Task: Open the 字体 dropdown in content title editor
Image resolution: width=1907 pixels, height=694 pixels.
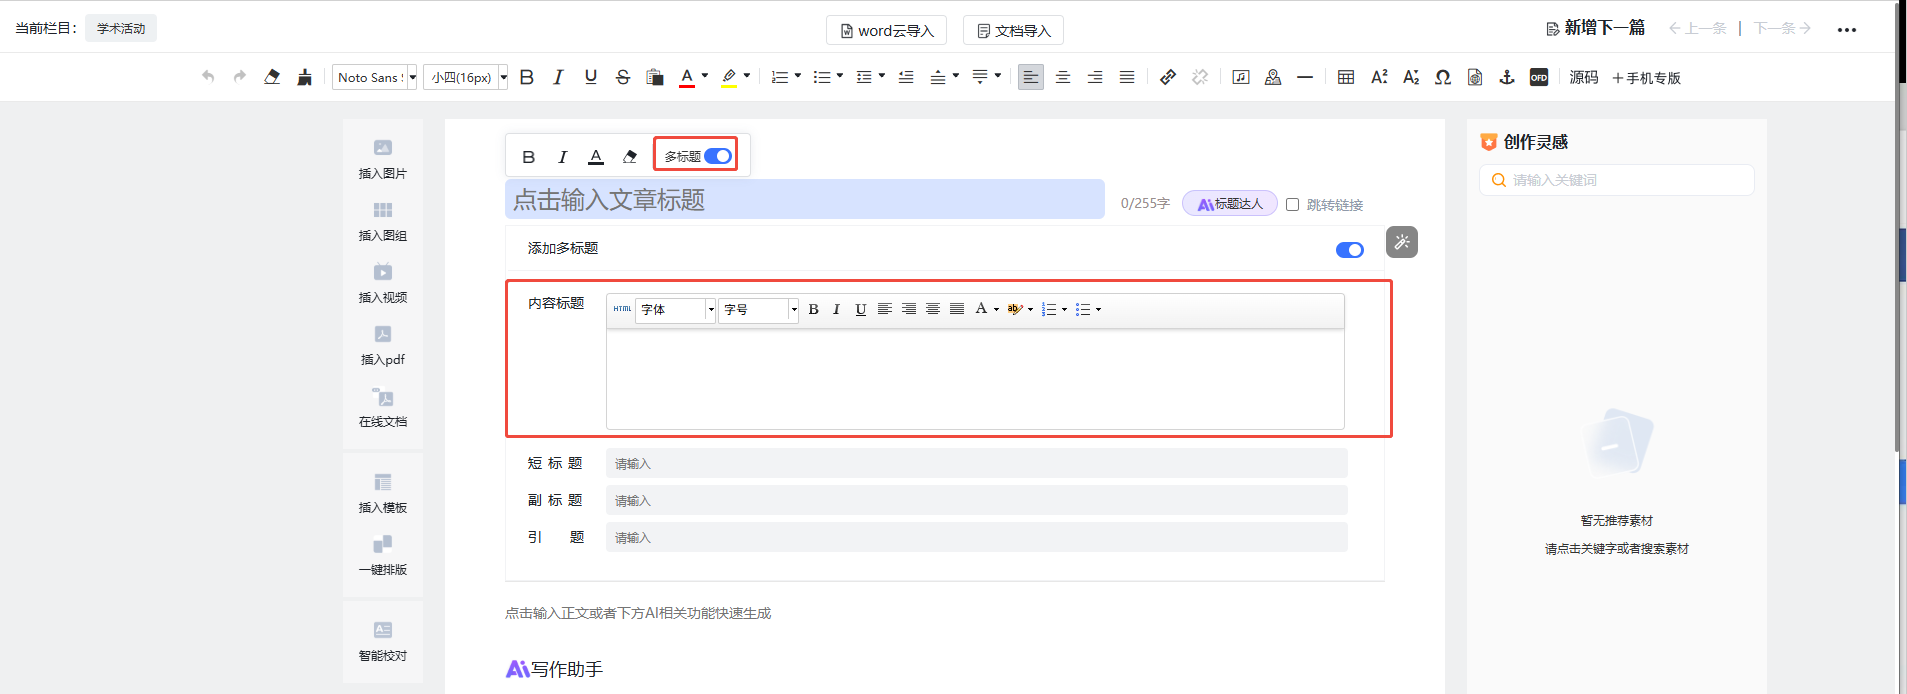Action: [x=676, y=310]
